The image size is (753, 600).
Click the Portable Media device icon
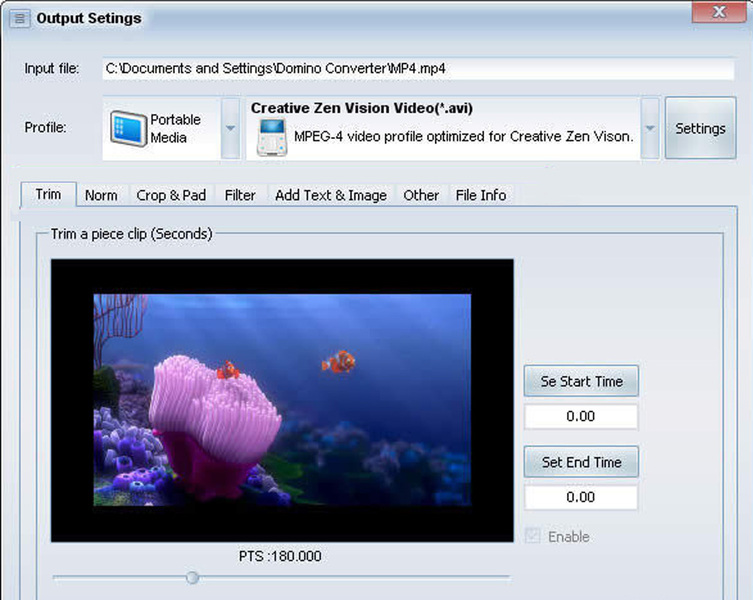128,128
